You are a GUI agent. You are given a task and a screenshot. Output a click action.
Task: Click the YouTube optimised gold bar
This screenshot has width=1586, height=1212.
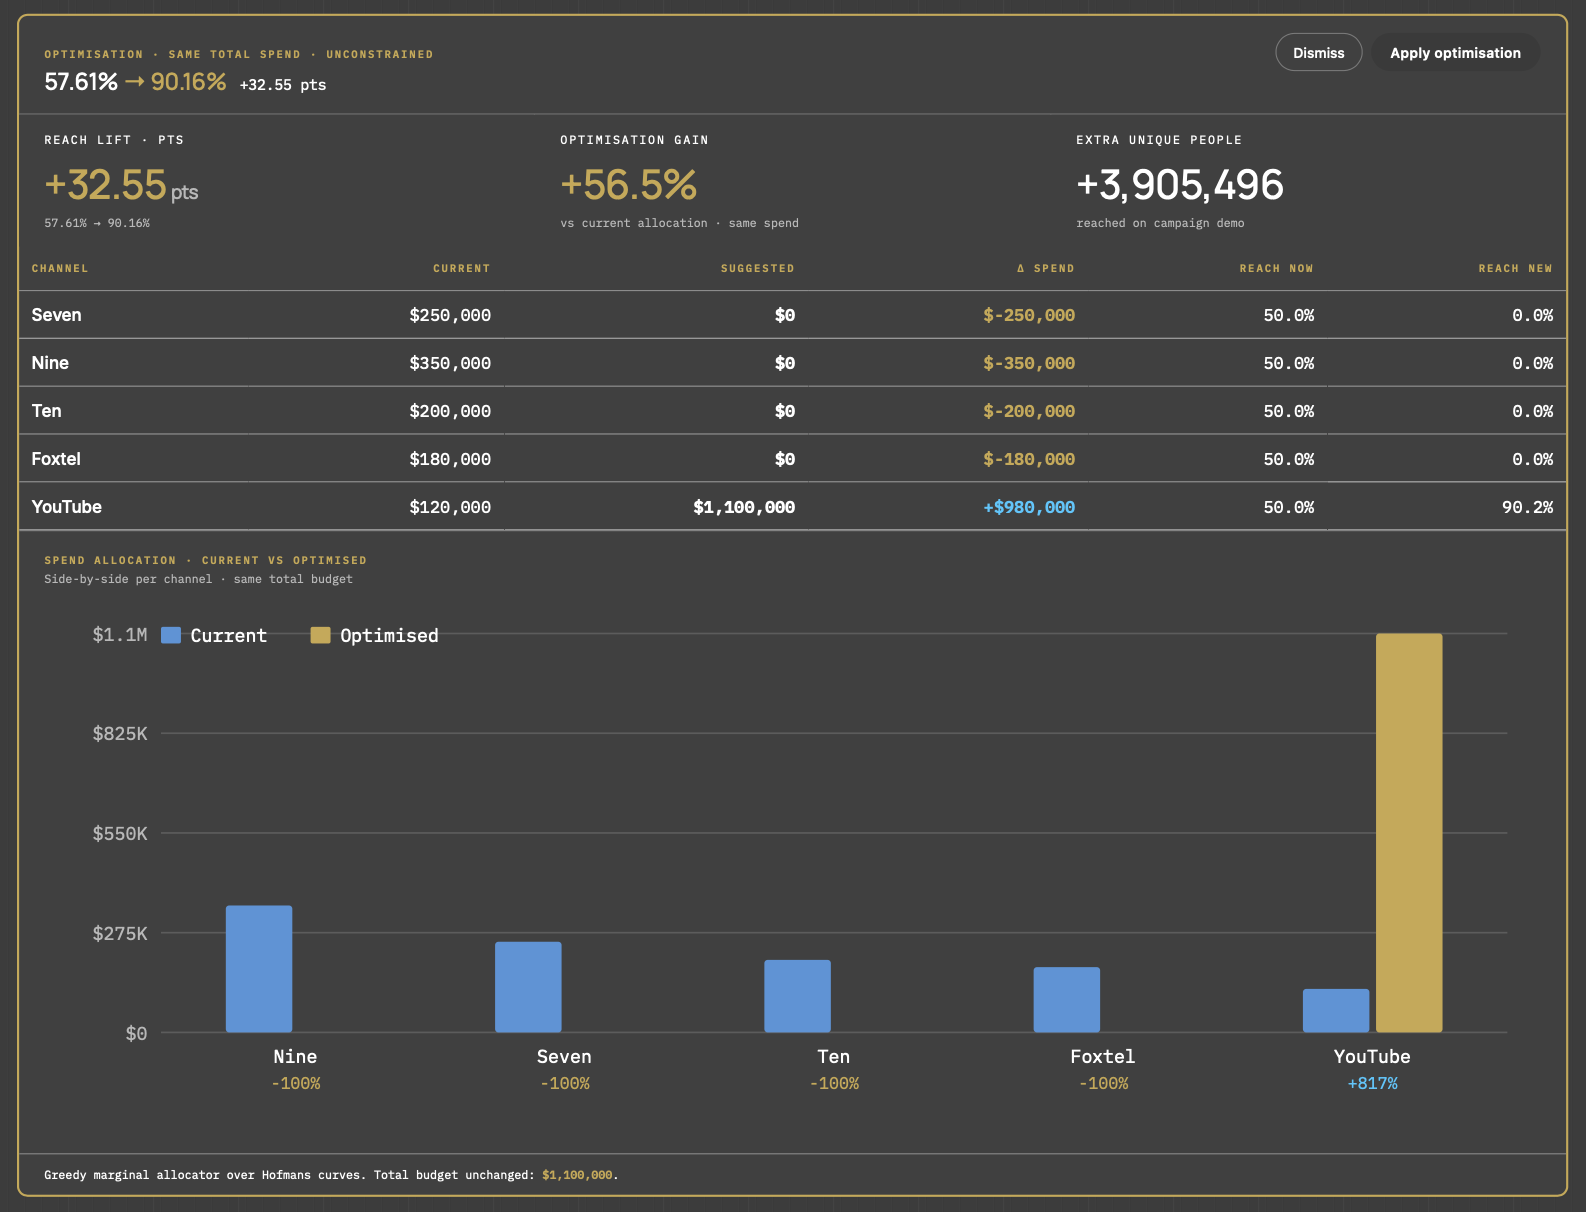tap(1409, 832)
